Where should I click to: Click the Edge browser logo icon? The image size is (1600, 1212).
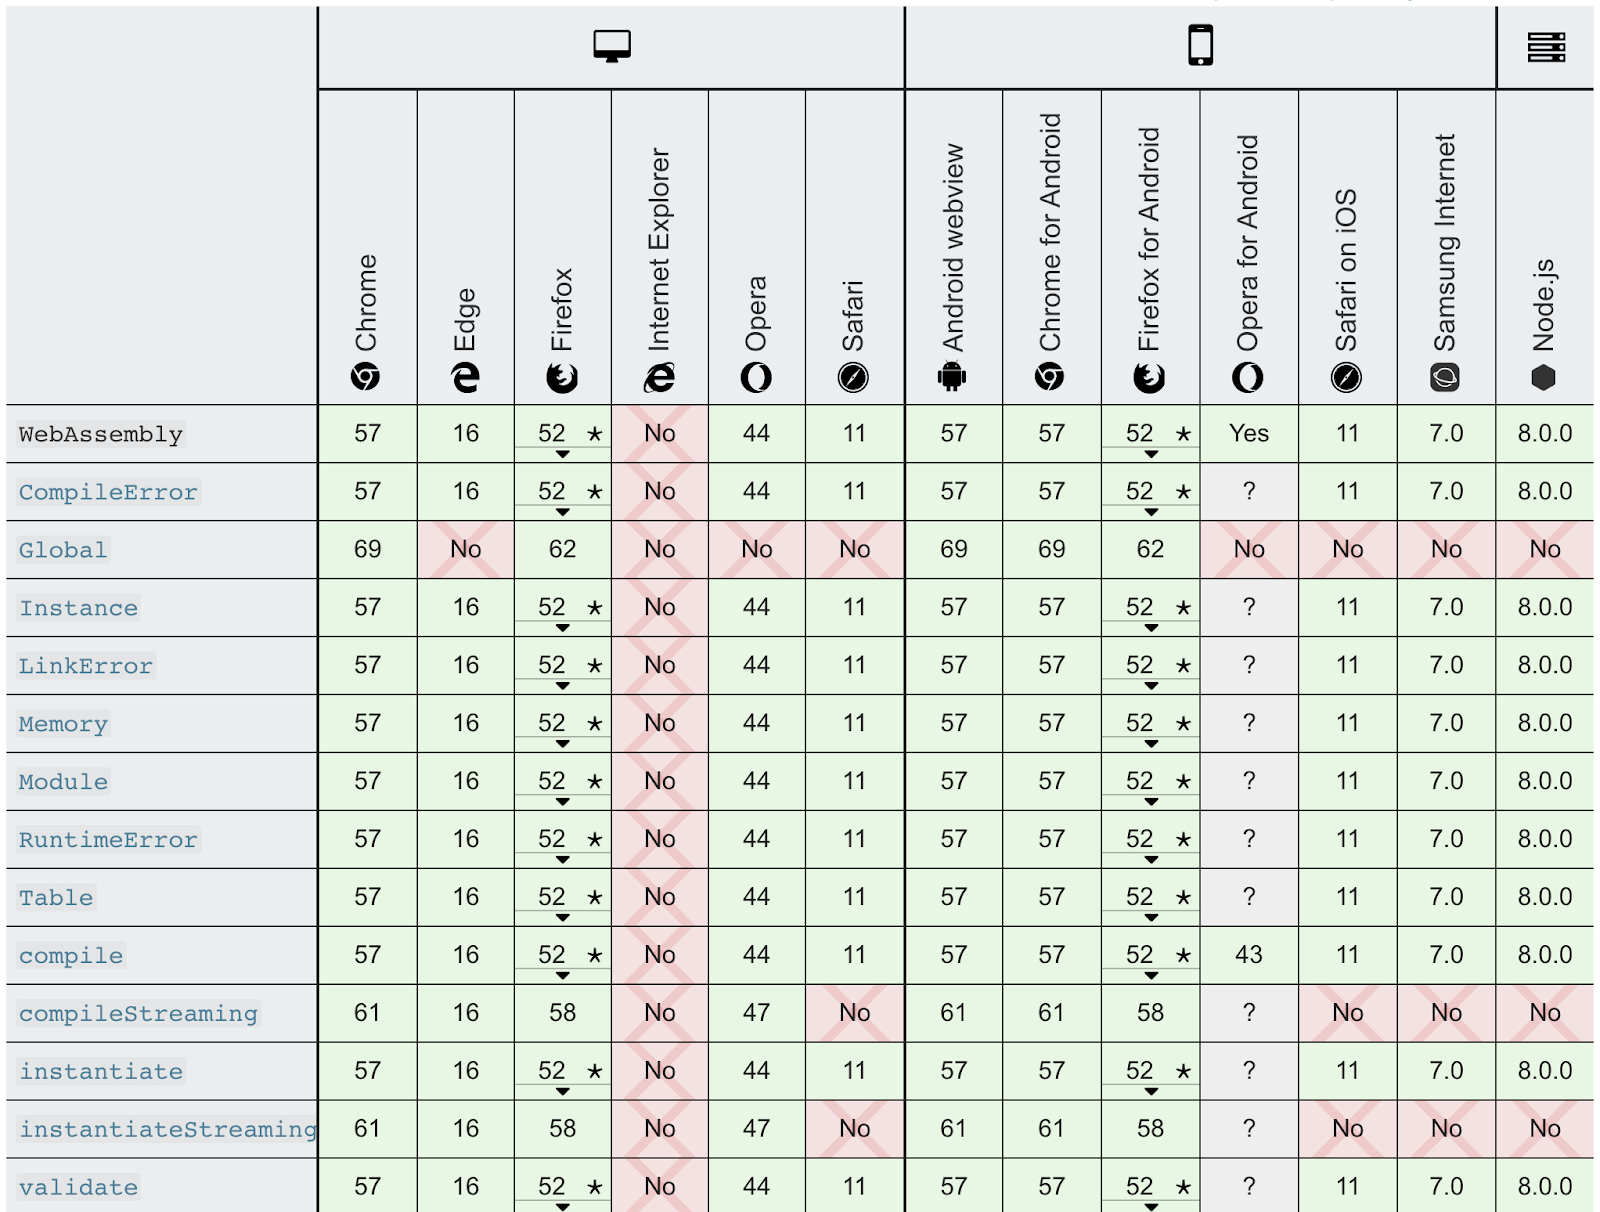pyautogui.click(x=465, y=377)
